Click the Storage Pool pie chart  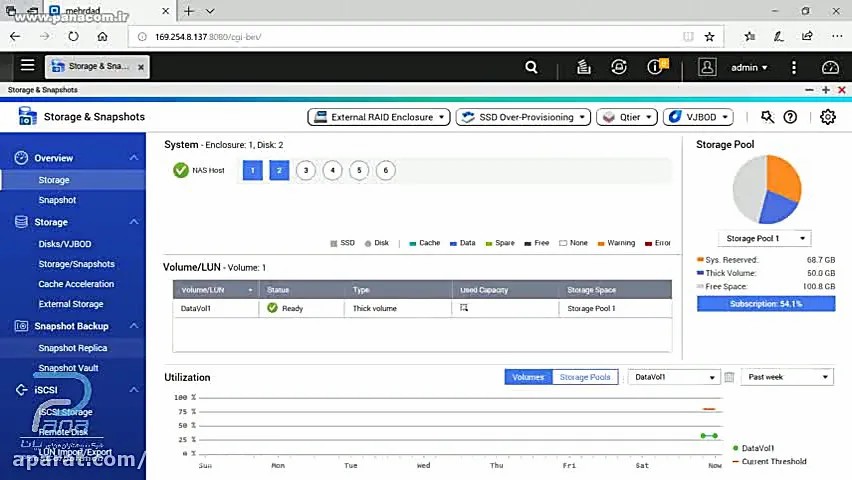pyautogui.click(x=767, y=189)
